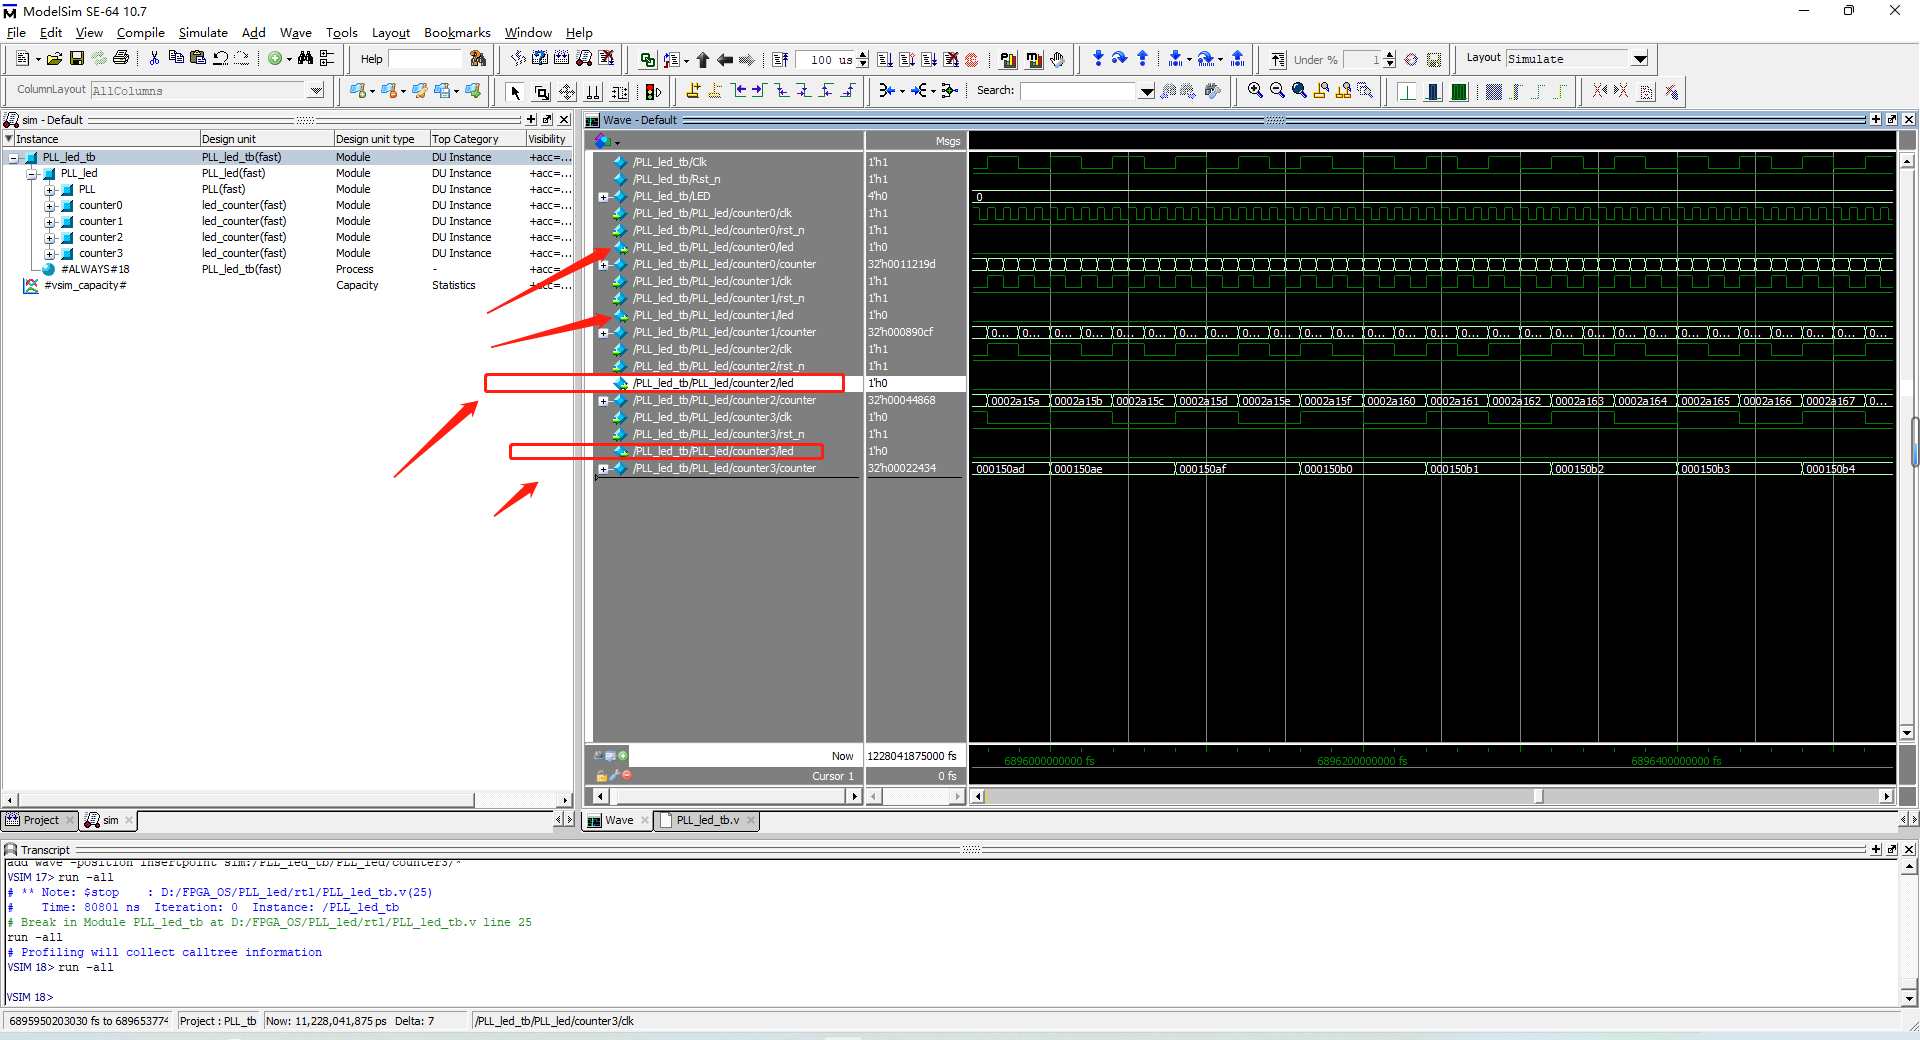Expand the counter2 instance node

[49, 238]
